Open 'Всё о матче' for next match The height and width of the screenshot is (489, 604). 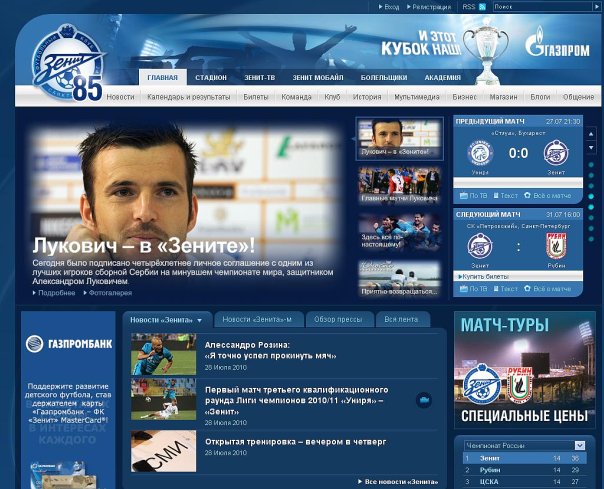pos(555,289)
